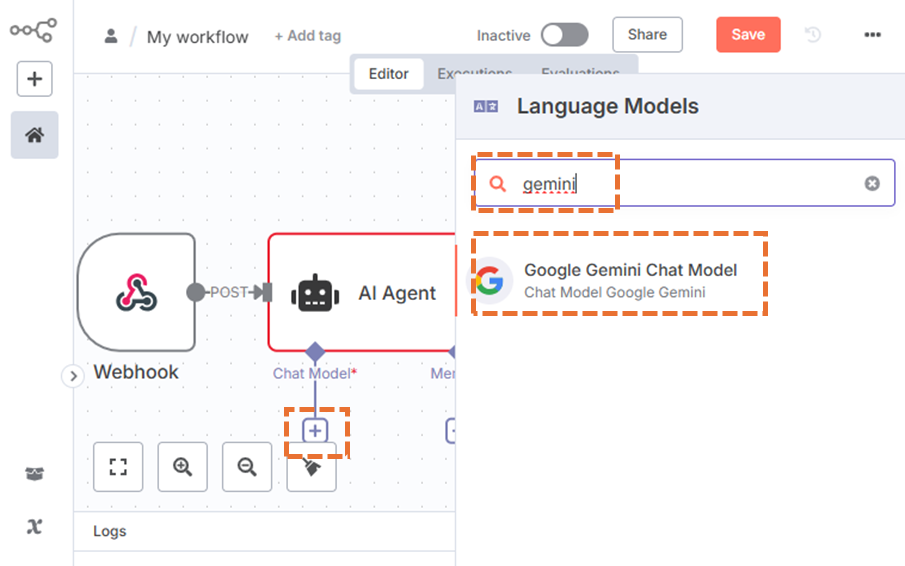Add a Chat Model sub-node via plus
The image size is (905, 566).
pyautogui.click(x=315, y=430)
